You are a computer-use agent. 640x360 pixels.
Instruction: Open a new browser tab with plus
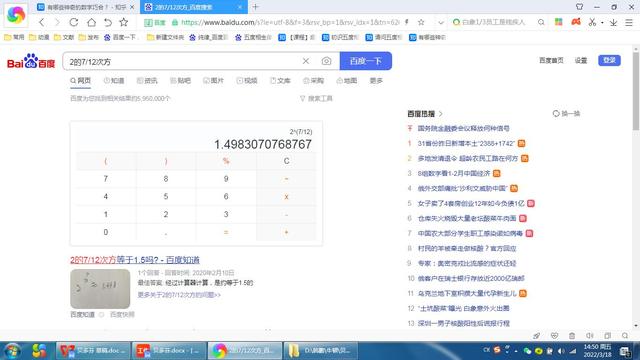[256, 7]
